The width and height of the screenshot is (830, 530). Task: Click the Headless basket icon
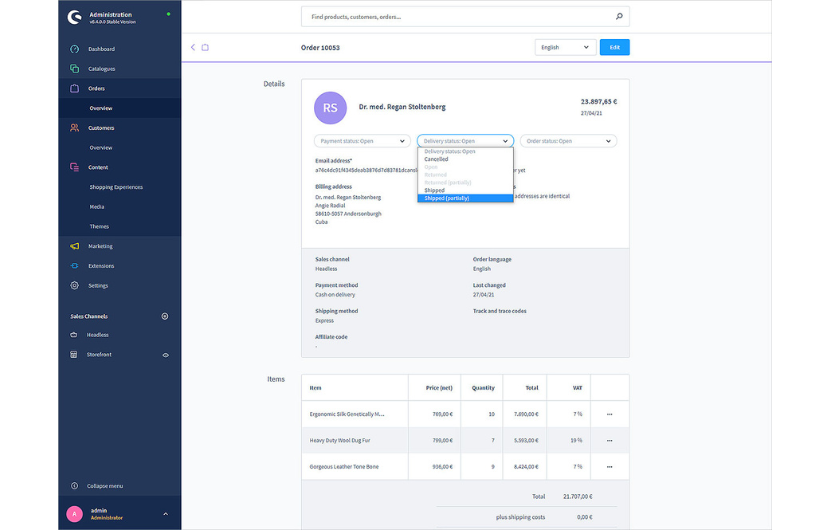[x=74, y=335]
